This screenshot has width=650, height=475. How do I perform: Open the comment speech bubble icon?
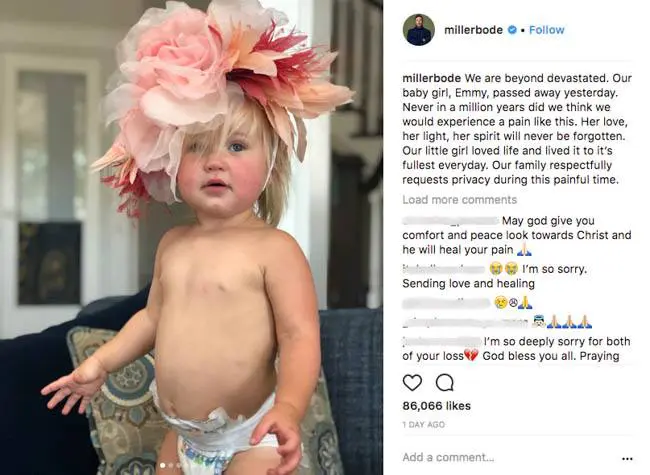point(444,383)
